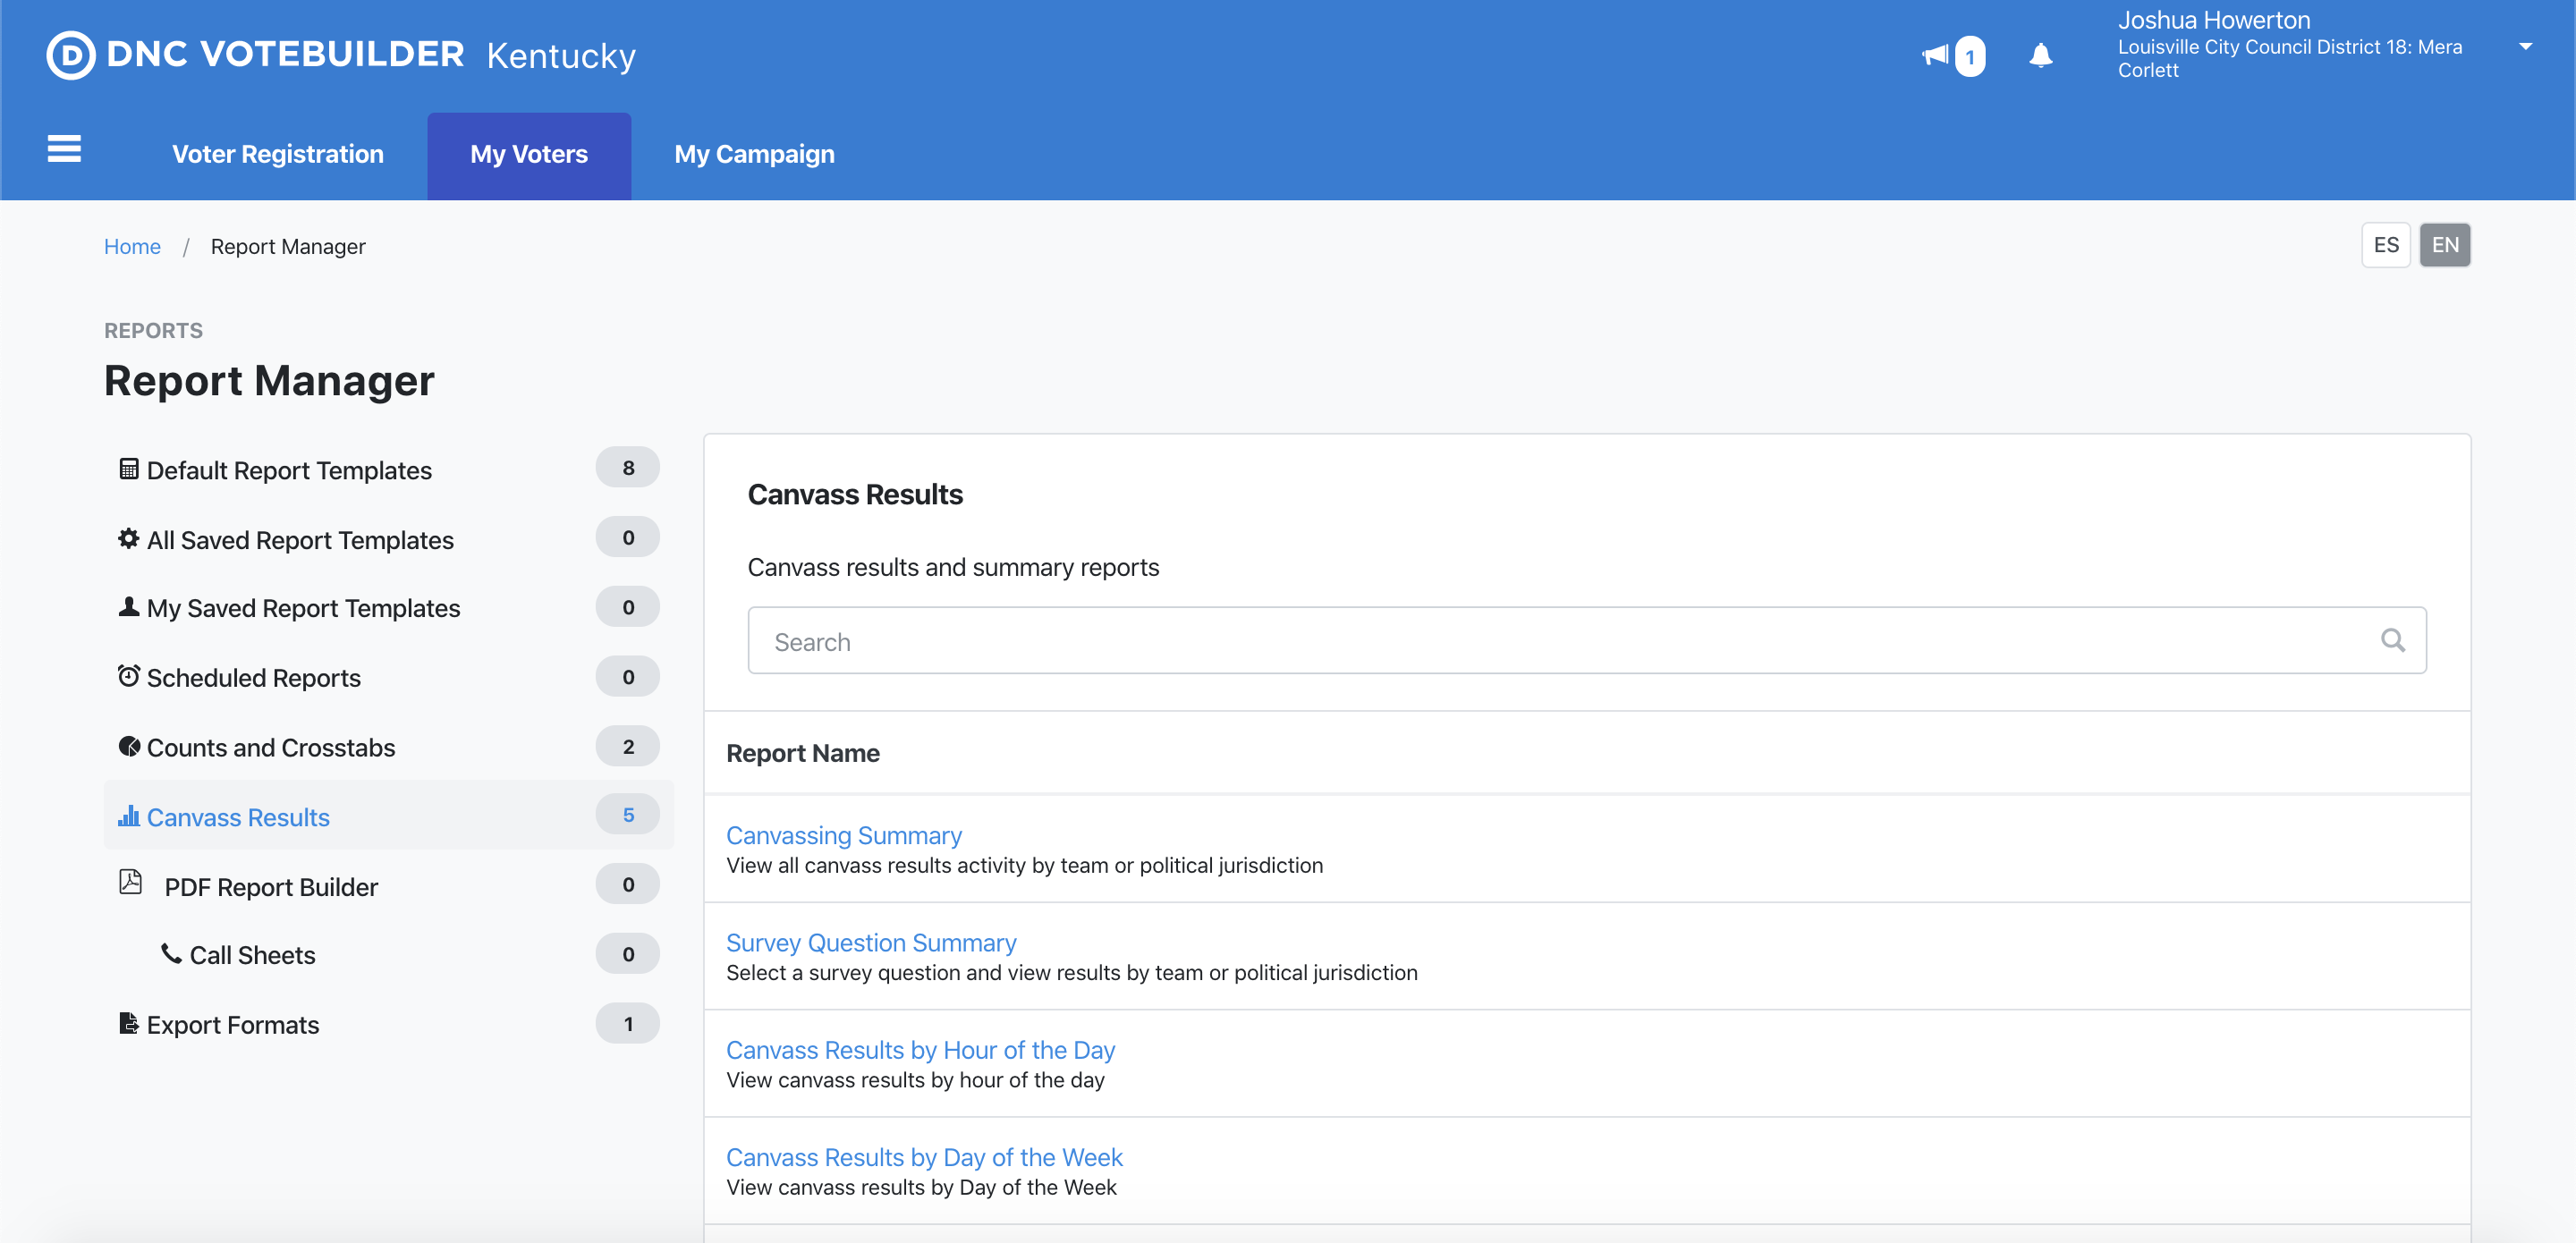Image resolution: width=2576 pixels, height=1243 pixels.
Task: Click the search magnifier icon
Action: pos(2392,641)
